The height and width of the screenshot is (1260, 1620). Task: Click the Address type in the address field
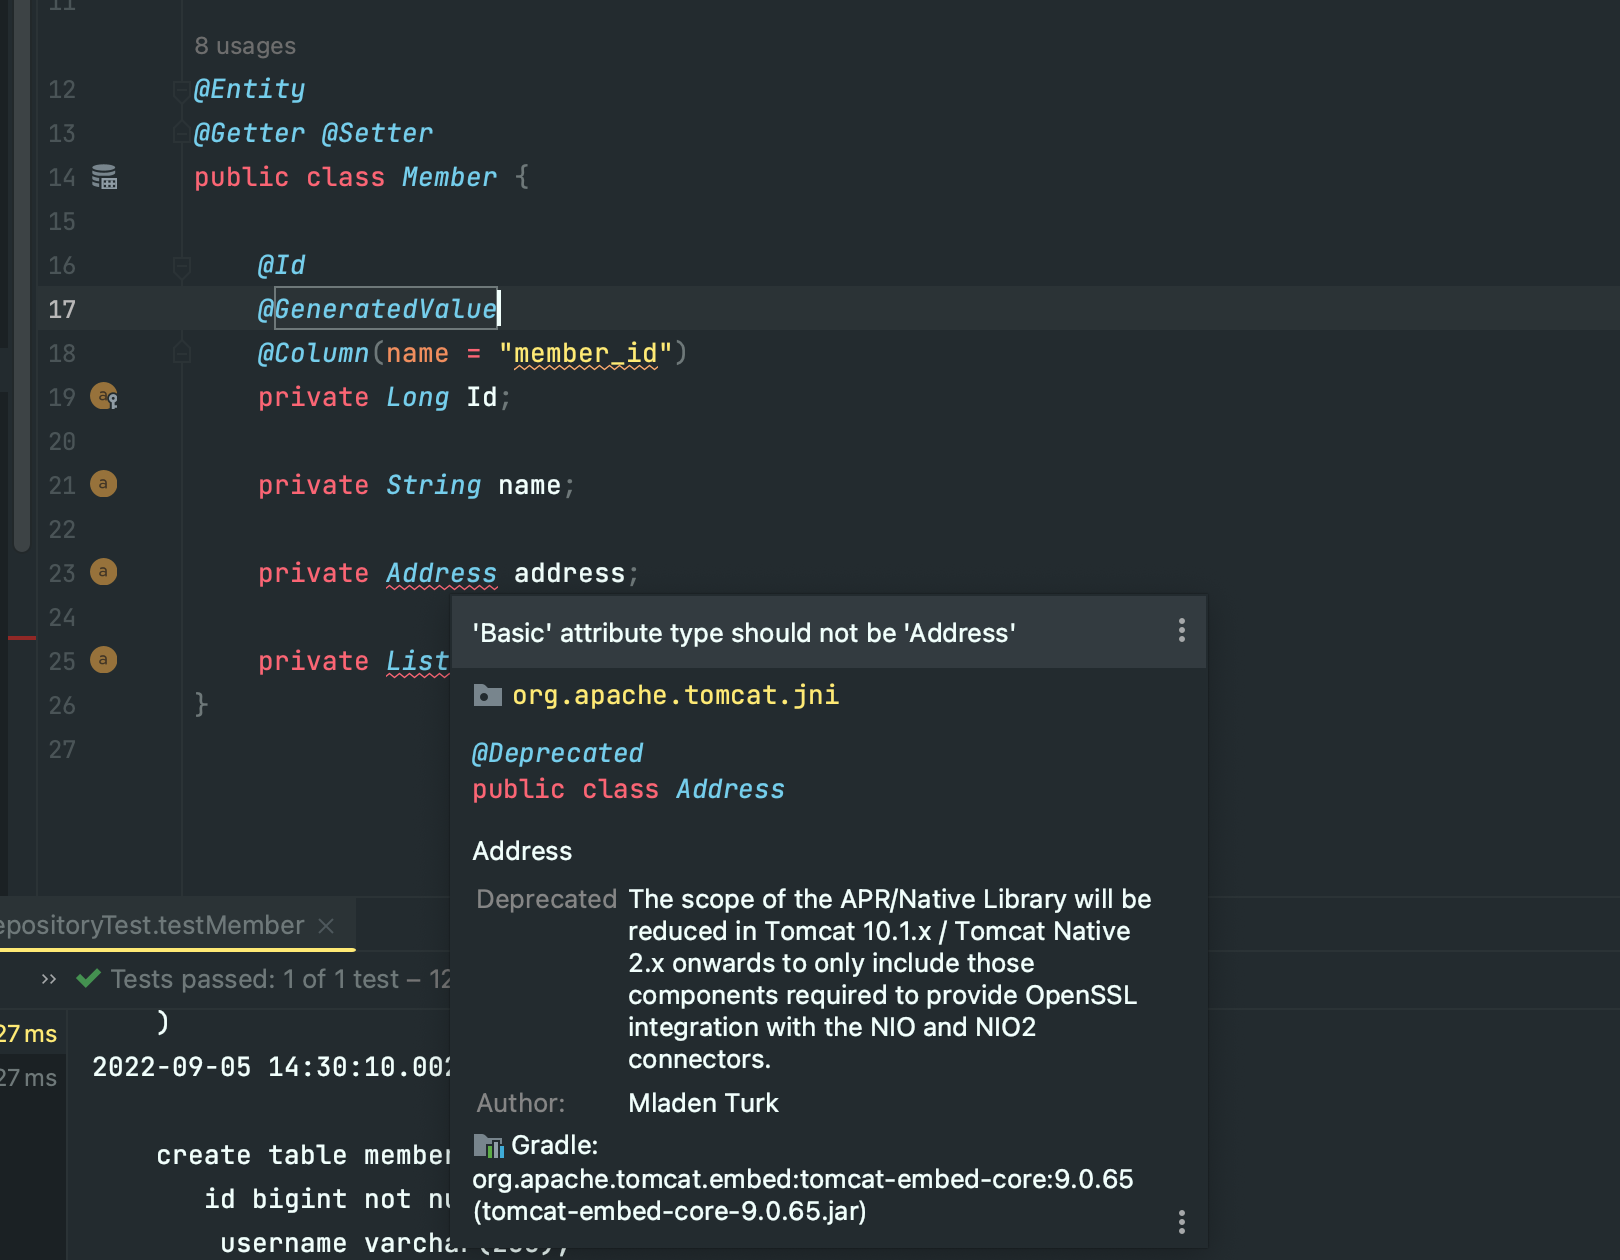[x=441, y=573]
